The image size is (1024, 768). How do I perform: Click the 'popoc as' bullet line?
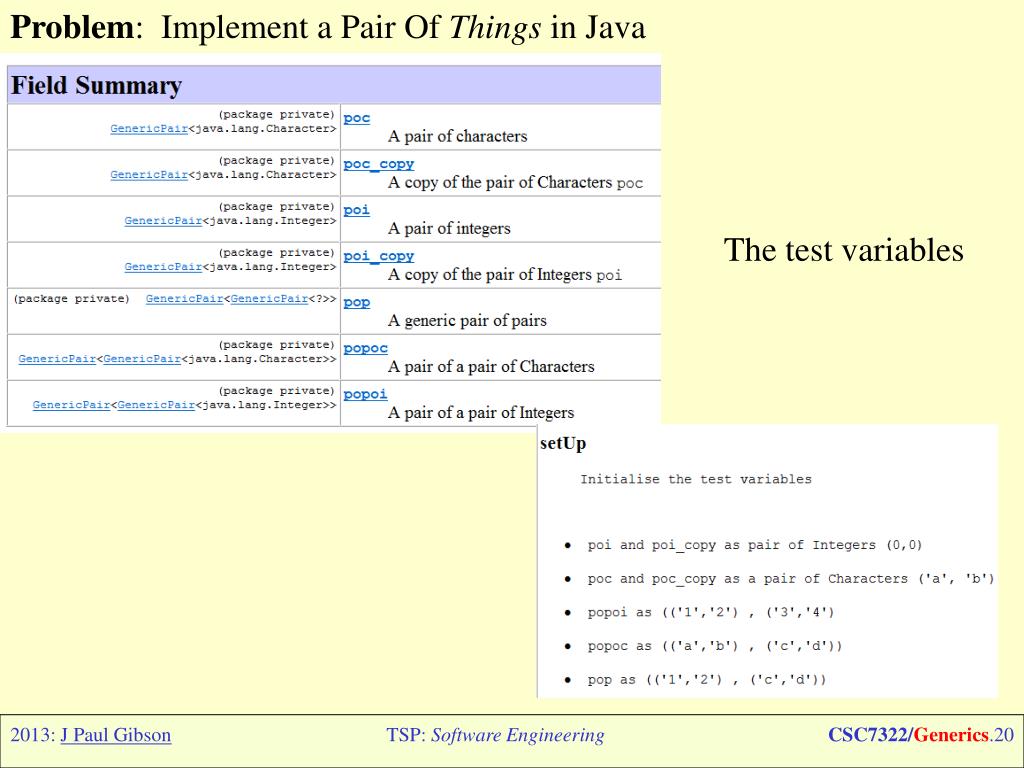coord(714,647)
